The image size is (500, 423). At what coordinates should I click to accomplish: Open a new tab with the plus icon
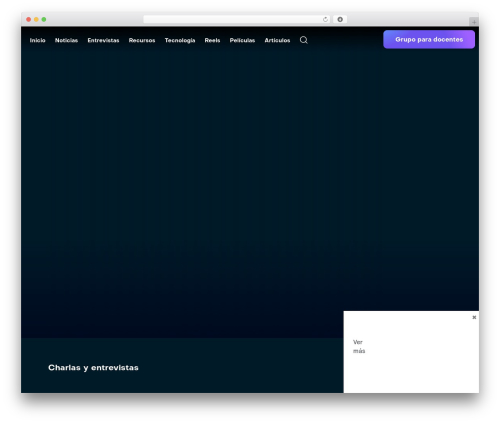(474, 22)
